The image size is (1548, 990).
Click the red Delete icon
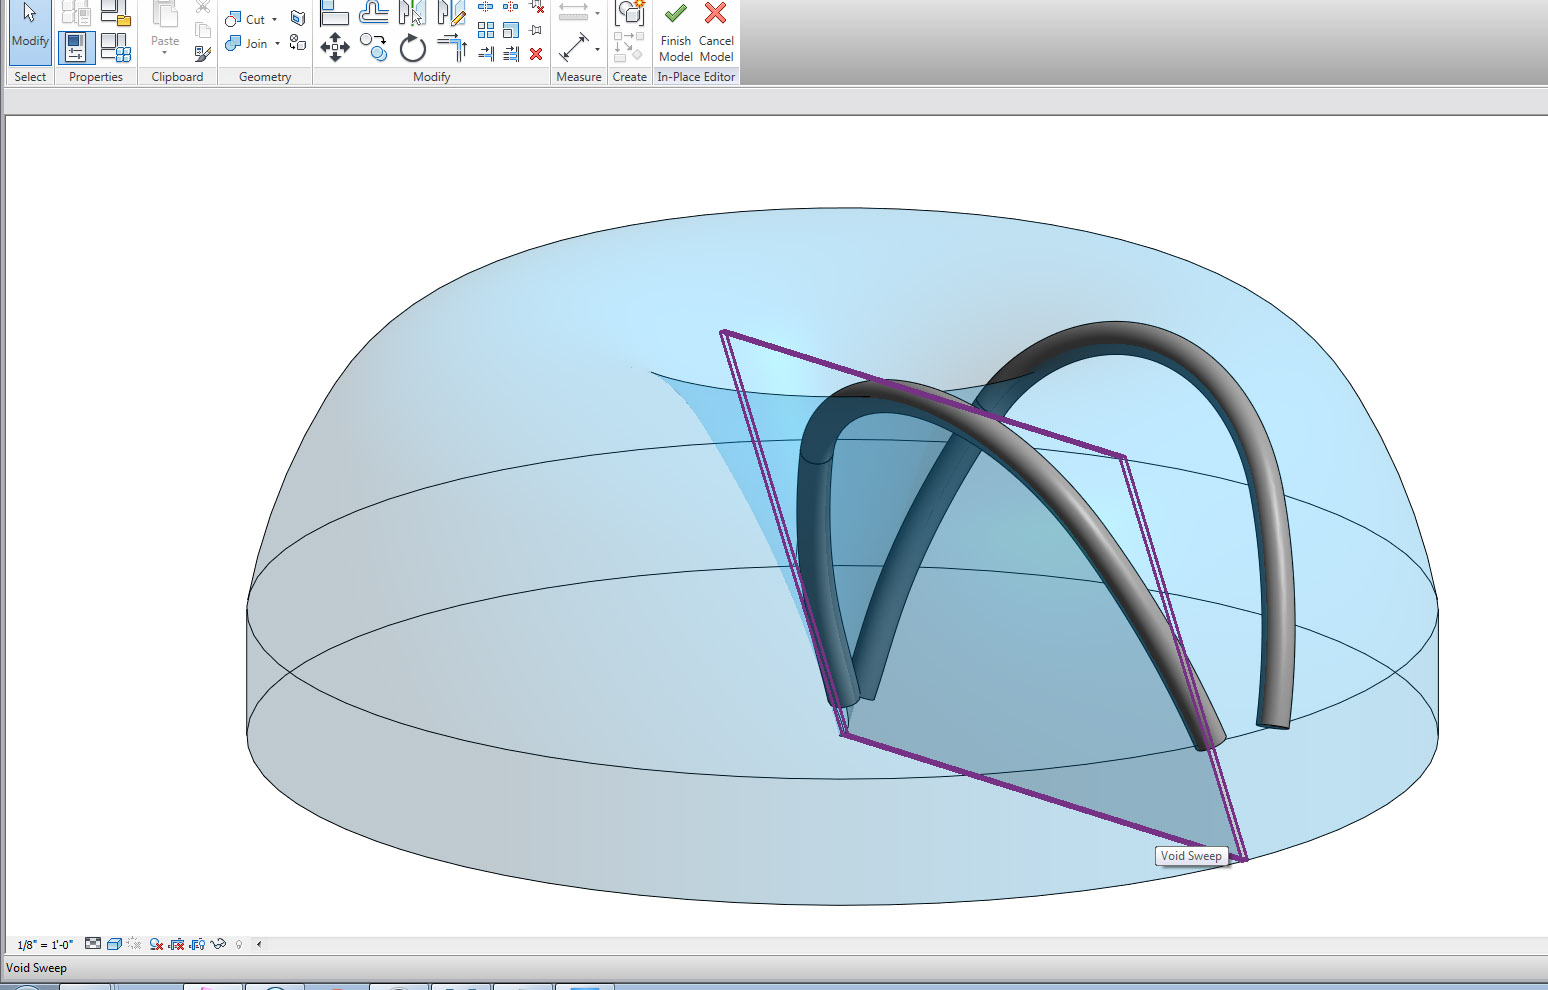click(536, 54)
